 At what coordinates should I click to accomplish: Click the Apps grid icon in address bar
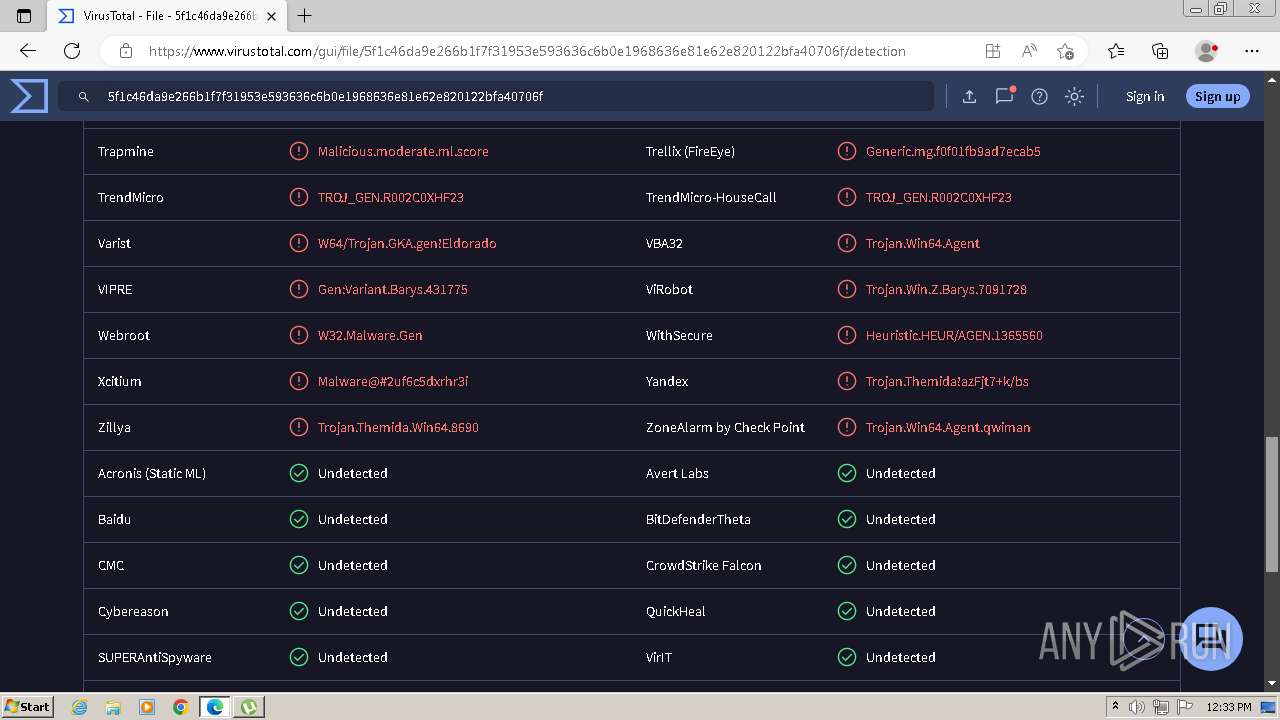(x=993, y=51)
